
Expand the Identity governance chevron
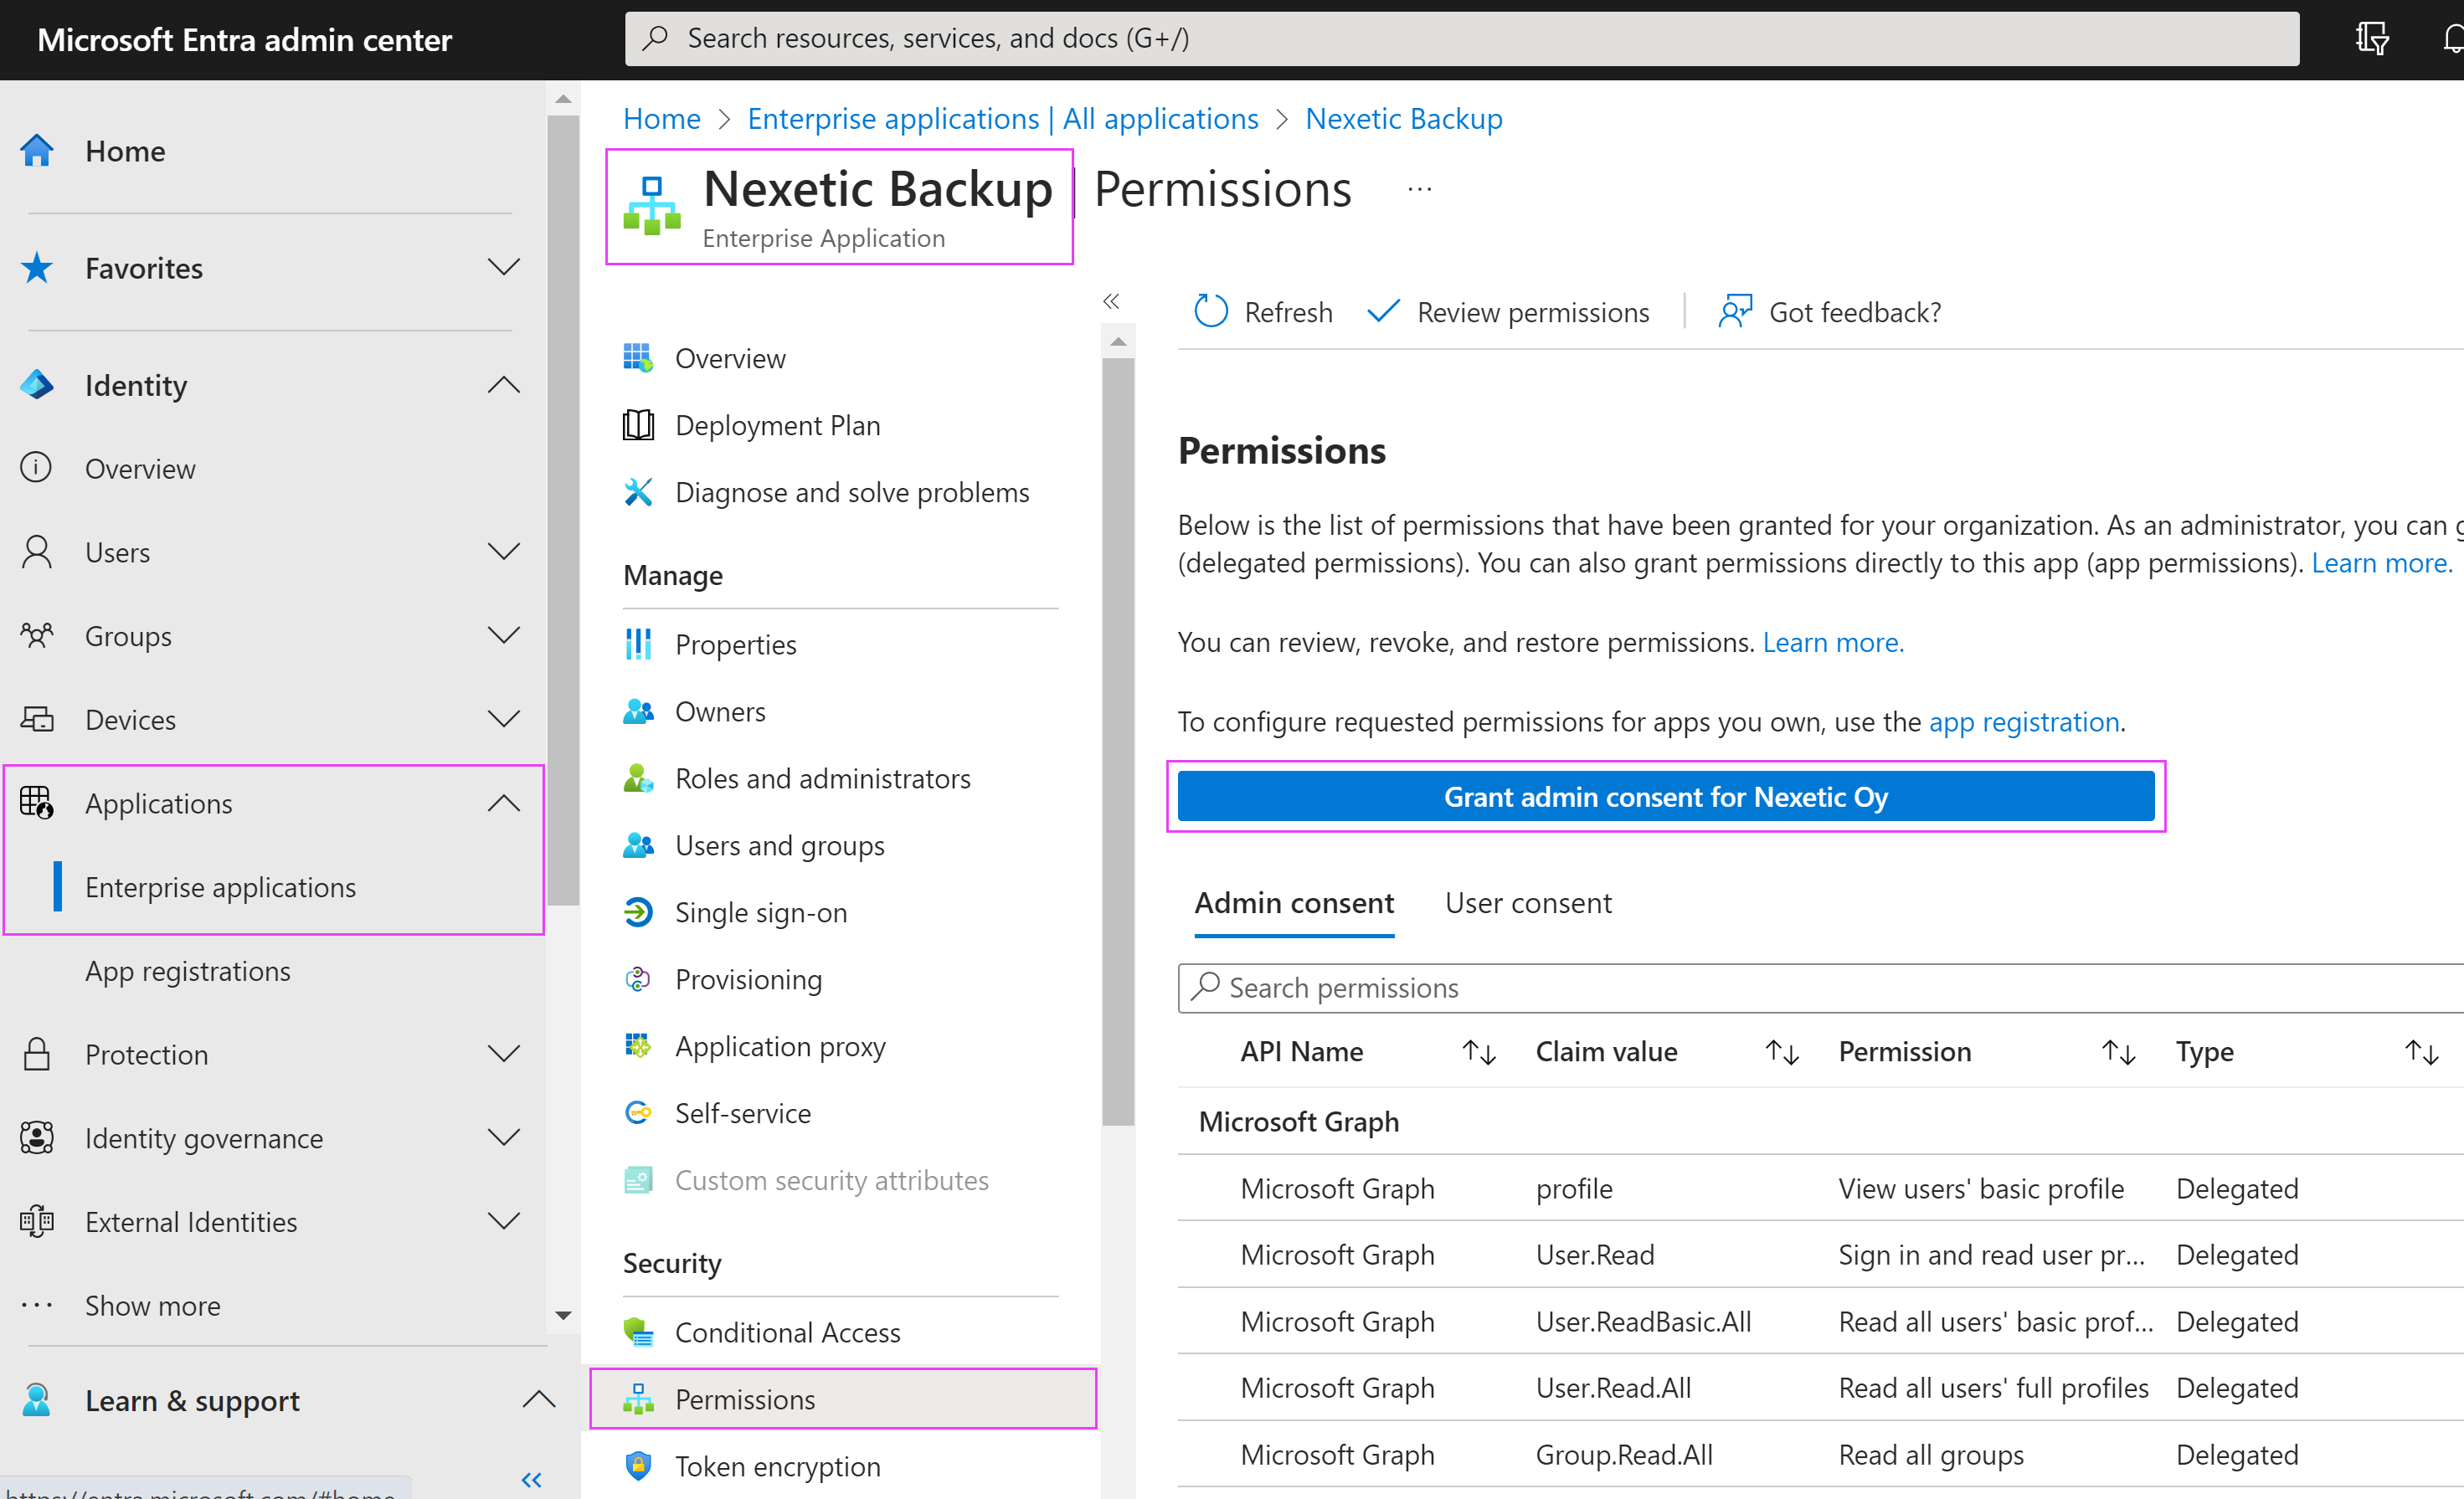[x=504, y=1137]
